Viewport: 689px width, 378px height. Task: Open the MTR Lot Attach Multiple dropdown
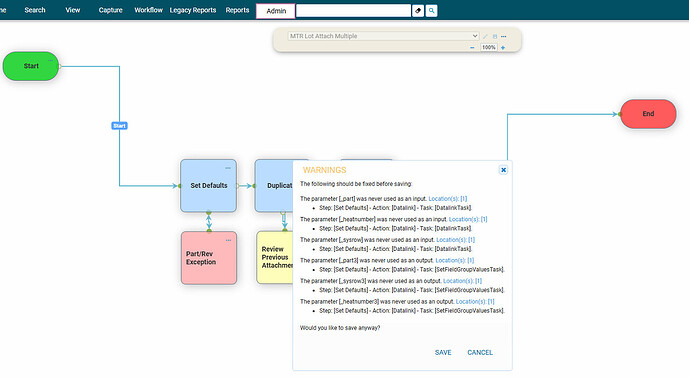click(x=383, y=36)
